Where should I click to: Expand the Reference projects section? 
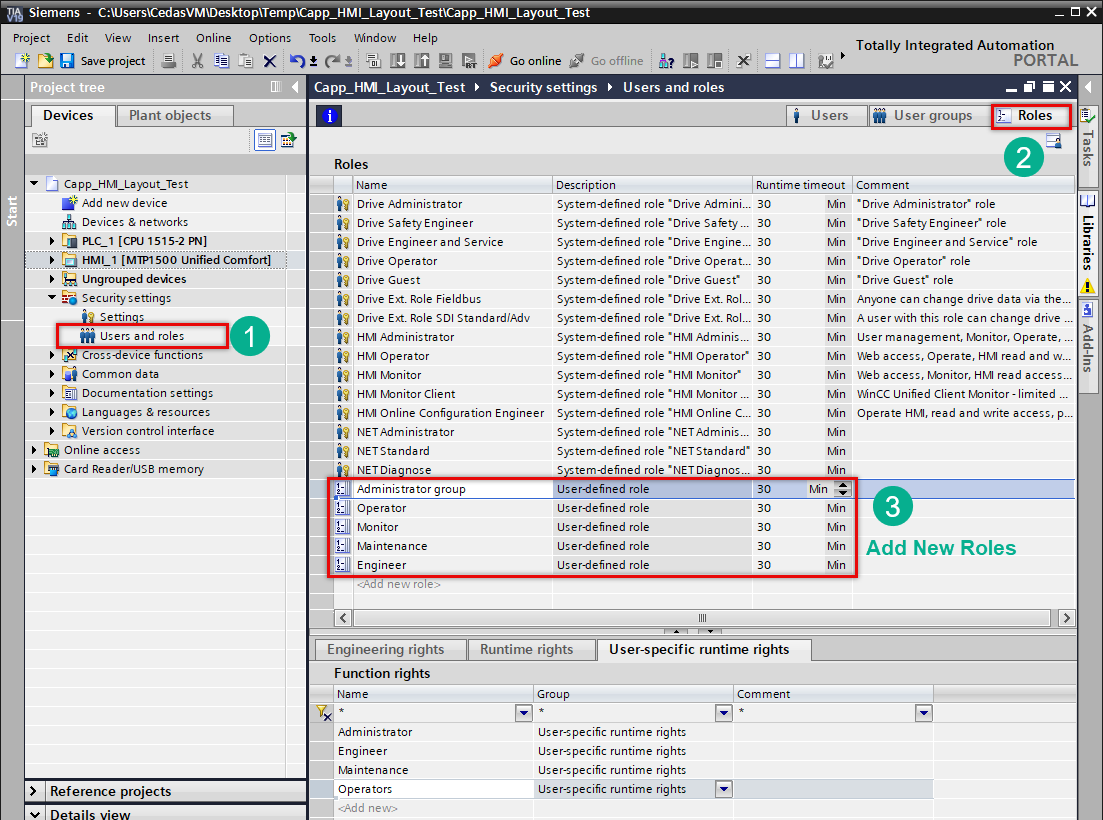coord(35,791)
